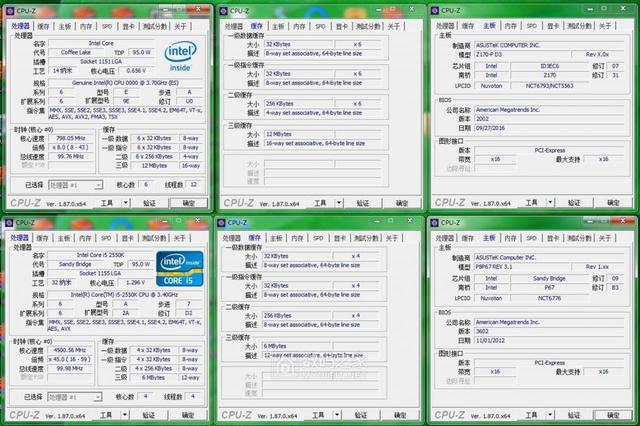Open 关于 tab in 6 MBytes cache window

392,238
